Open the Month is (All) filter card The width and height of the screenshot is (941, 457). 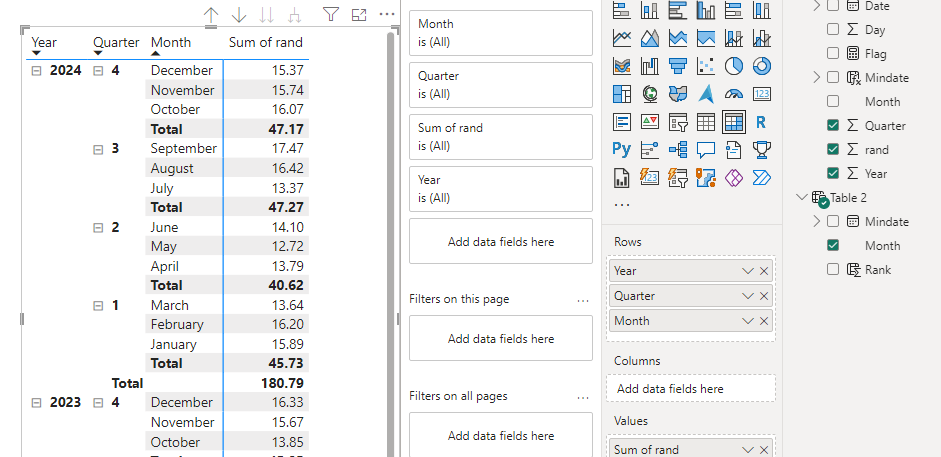tap(501, 33)
